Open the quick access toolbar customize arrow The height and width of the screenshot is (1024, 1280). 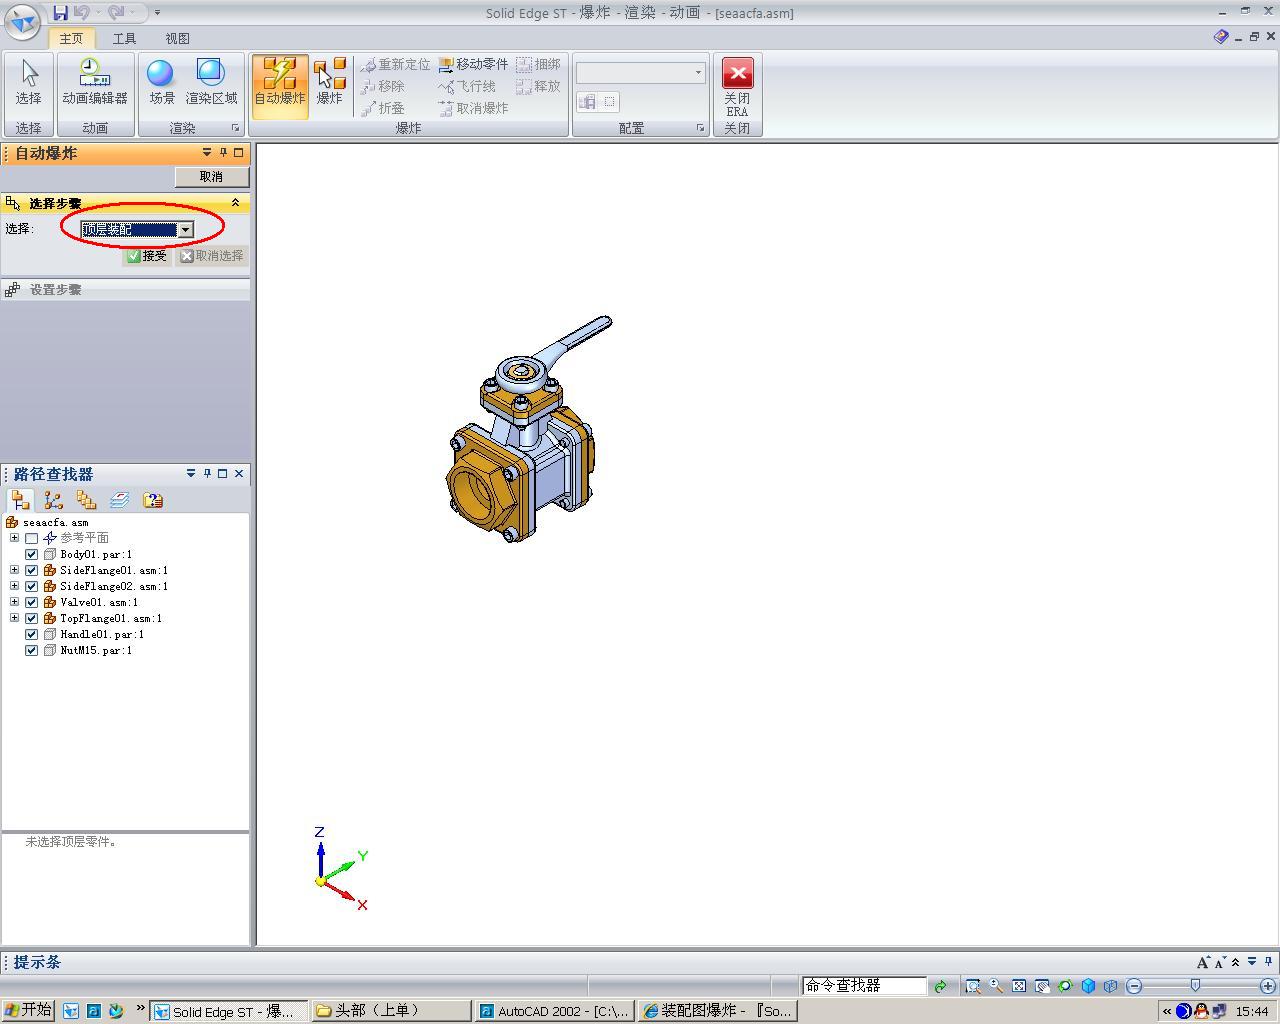(157, 12)
